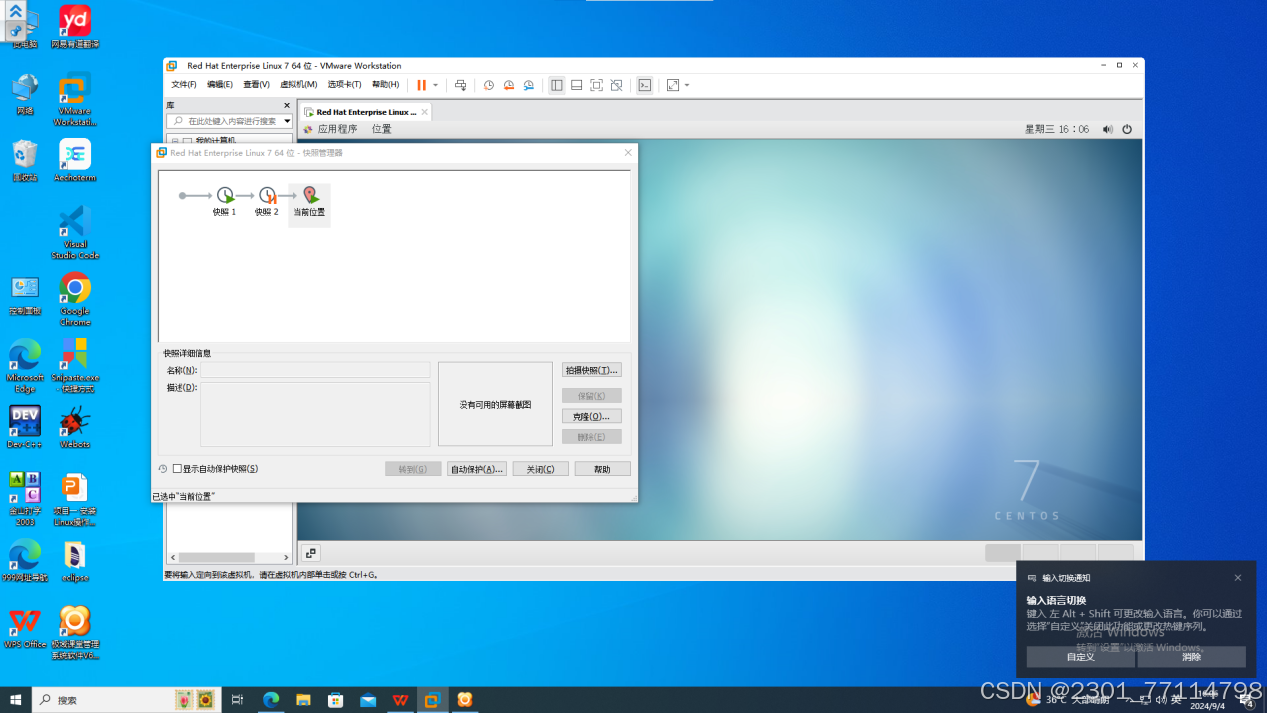The height and width of the screenshot is (713, 1267).
Task: Select the 快照 2 snapshot node
Action: coord(267,201)
